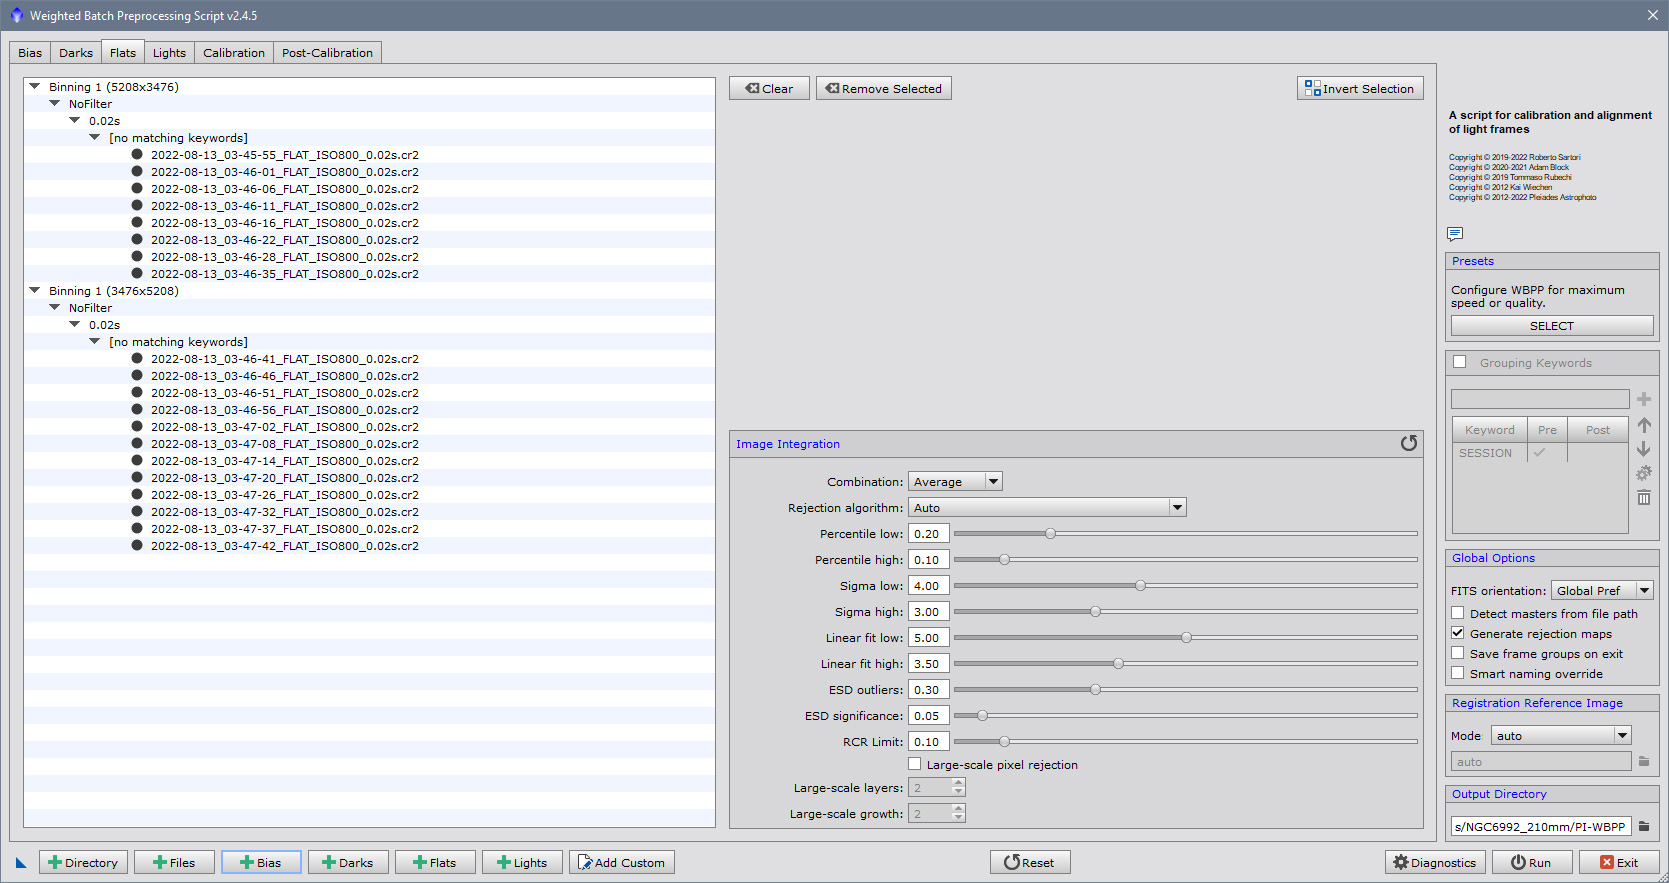Open the Calibration tab

coord(234,53)
